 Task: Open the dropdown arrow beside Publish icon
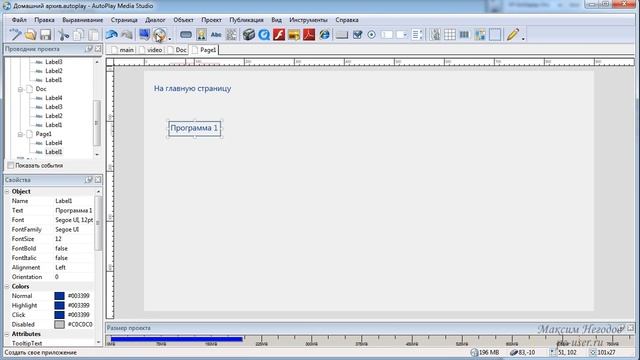coord(170,39)
